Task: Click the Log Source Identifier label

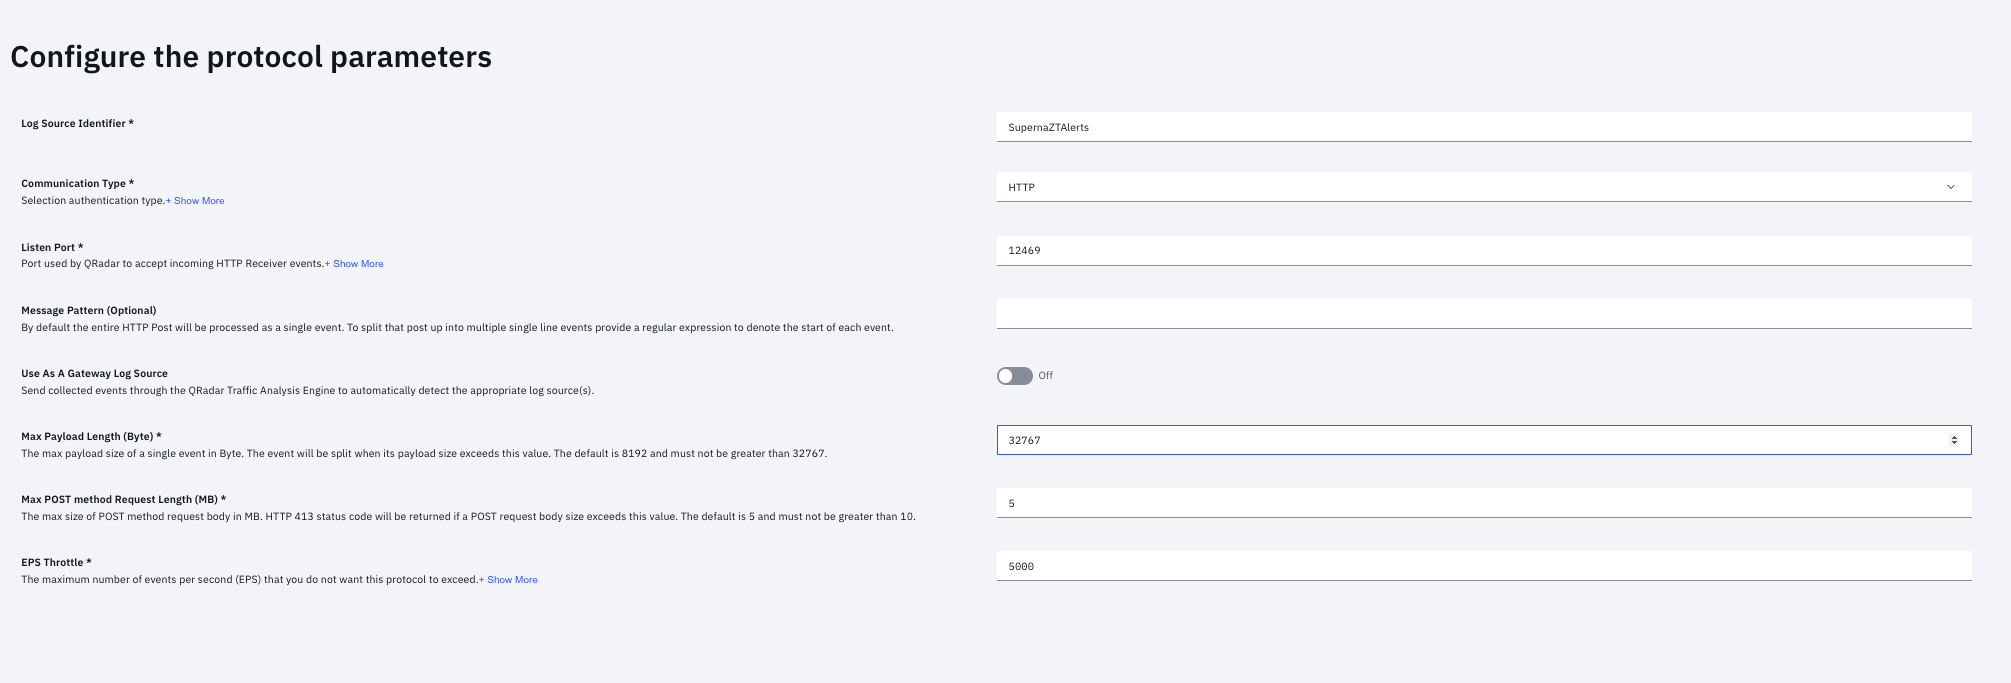Action: coord(76,124)
